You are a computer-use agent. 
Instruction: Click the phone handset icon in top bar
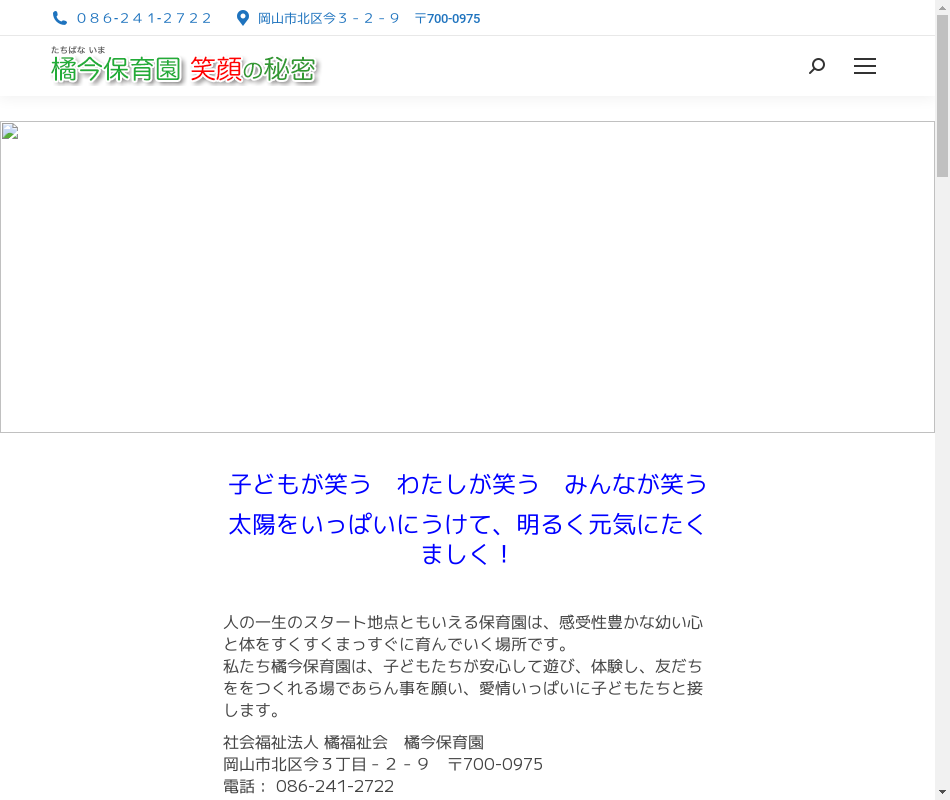[60, 18]
